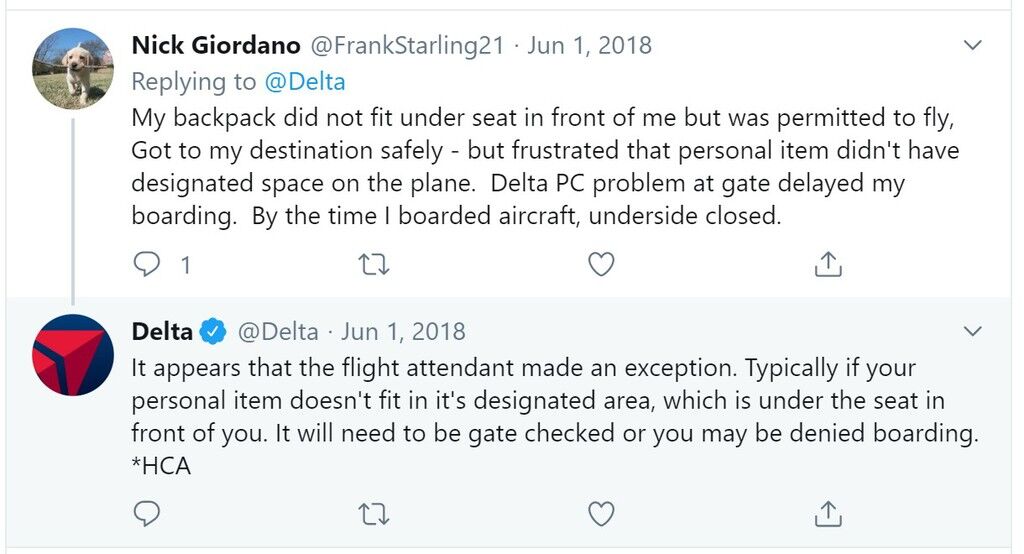Open the @Delta handle beside verified badge
The width and height of the screenshot is (1024, 554).
(278, 332)
